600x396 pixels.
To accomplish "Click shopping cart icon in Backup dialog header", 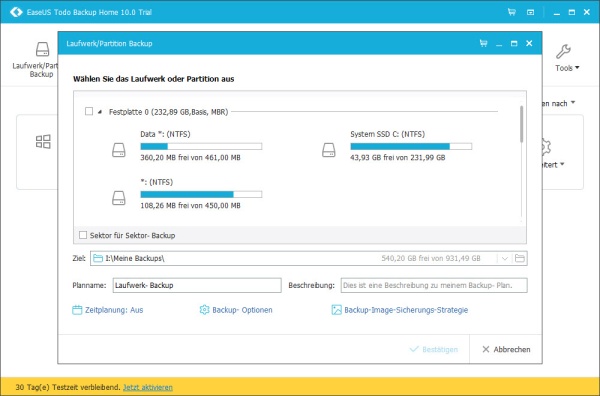I will [484, 43].
